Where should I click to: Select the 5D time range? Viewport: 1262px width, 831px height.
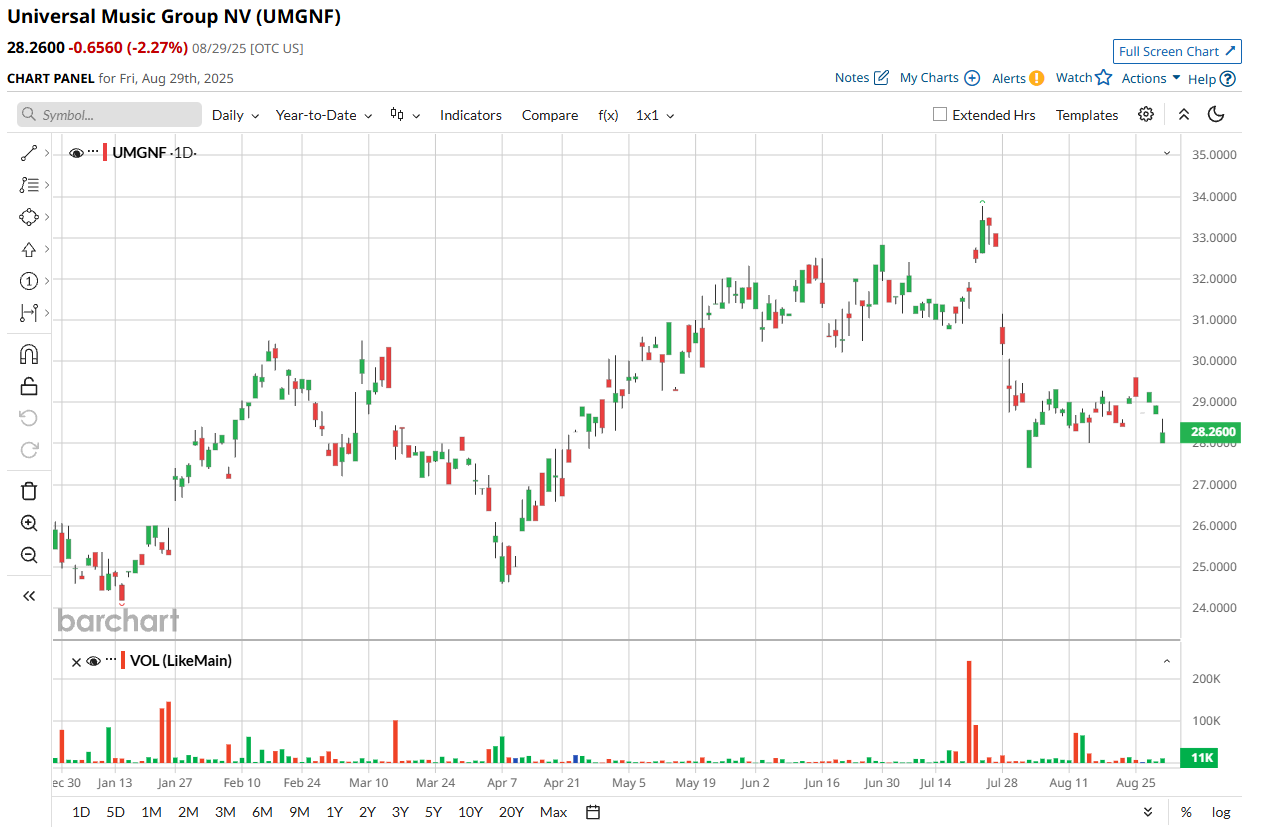[x=116, y=812]
